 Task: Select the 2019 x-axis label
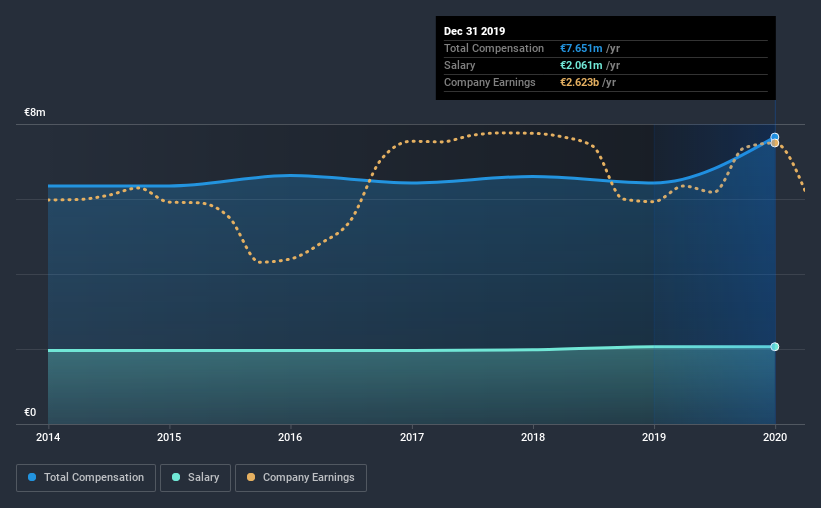pos(654,437)
